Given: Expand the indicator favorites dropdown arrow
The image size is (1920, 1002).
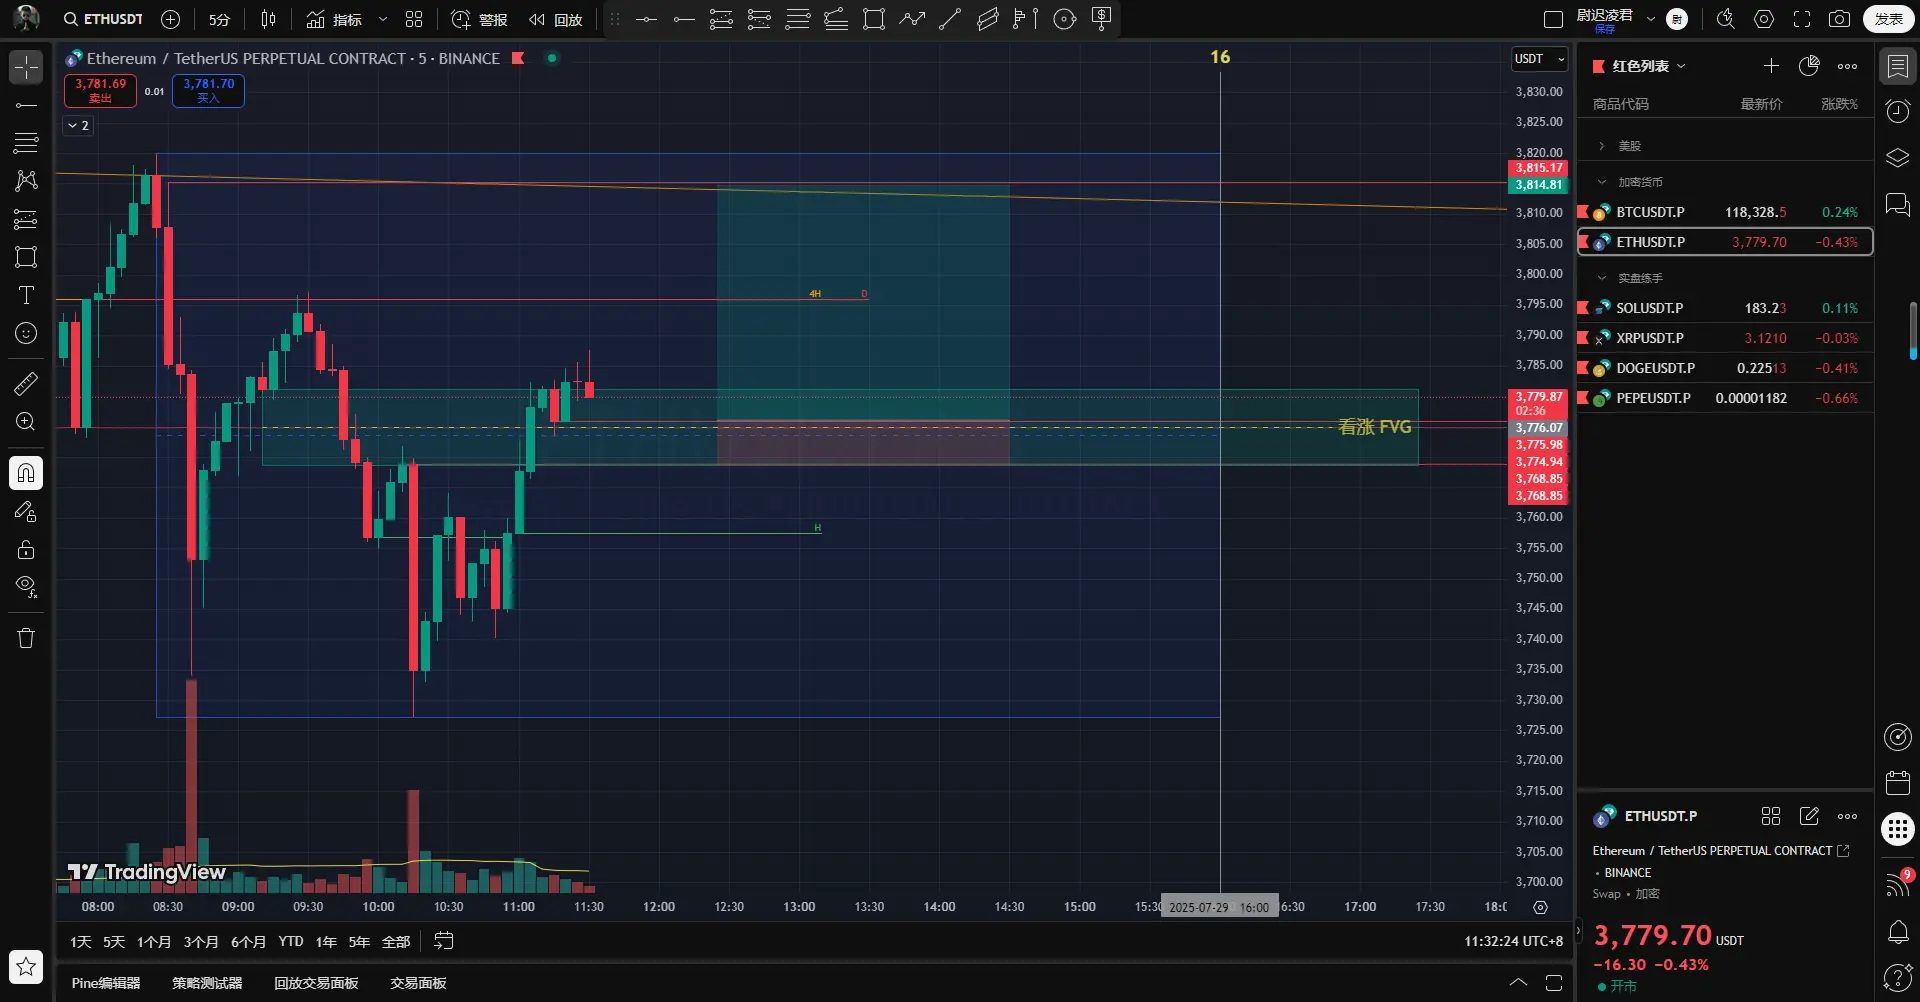Looking at the screenshot, I should pyautogui.click(x=382, y=19).
